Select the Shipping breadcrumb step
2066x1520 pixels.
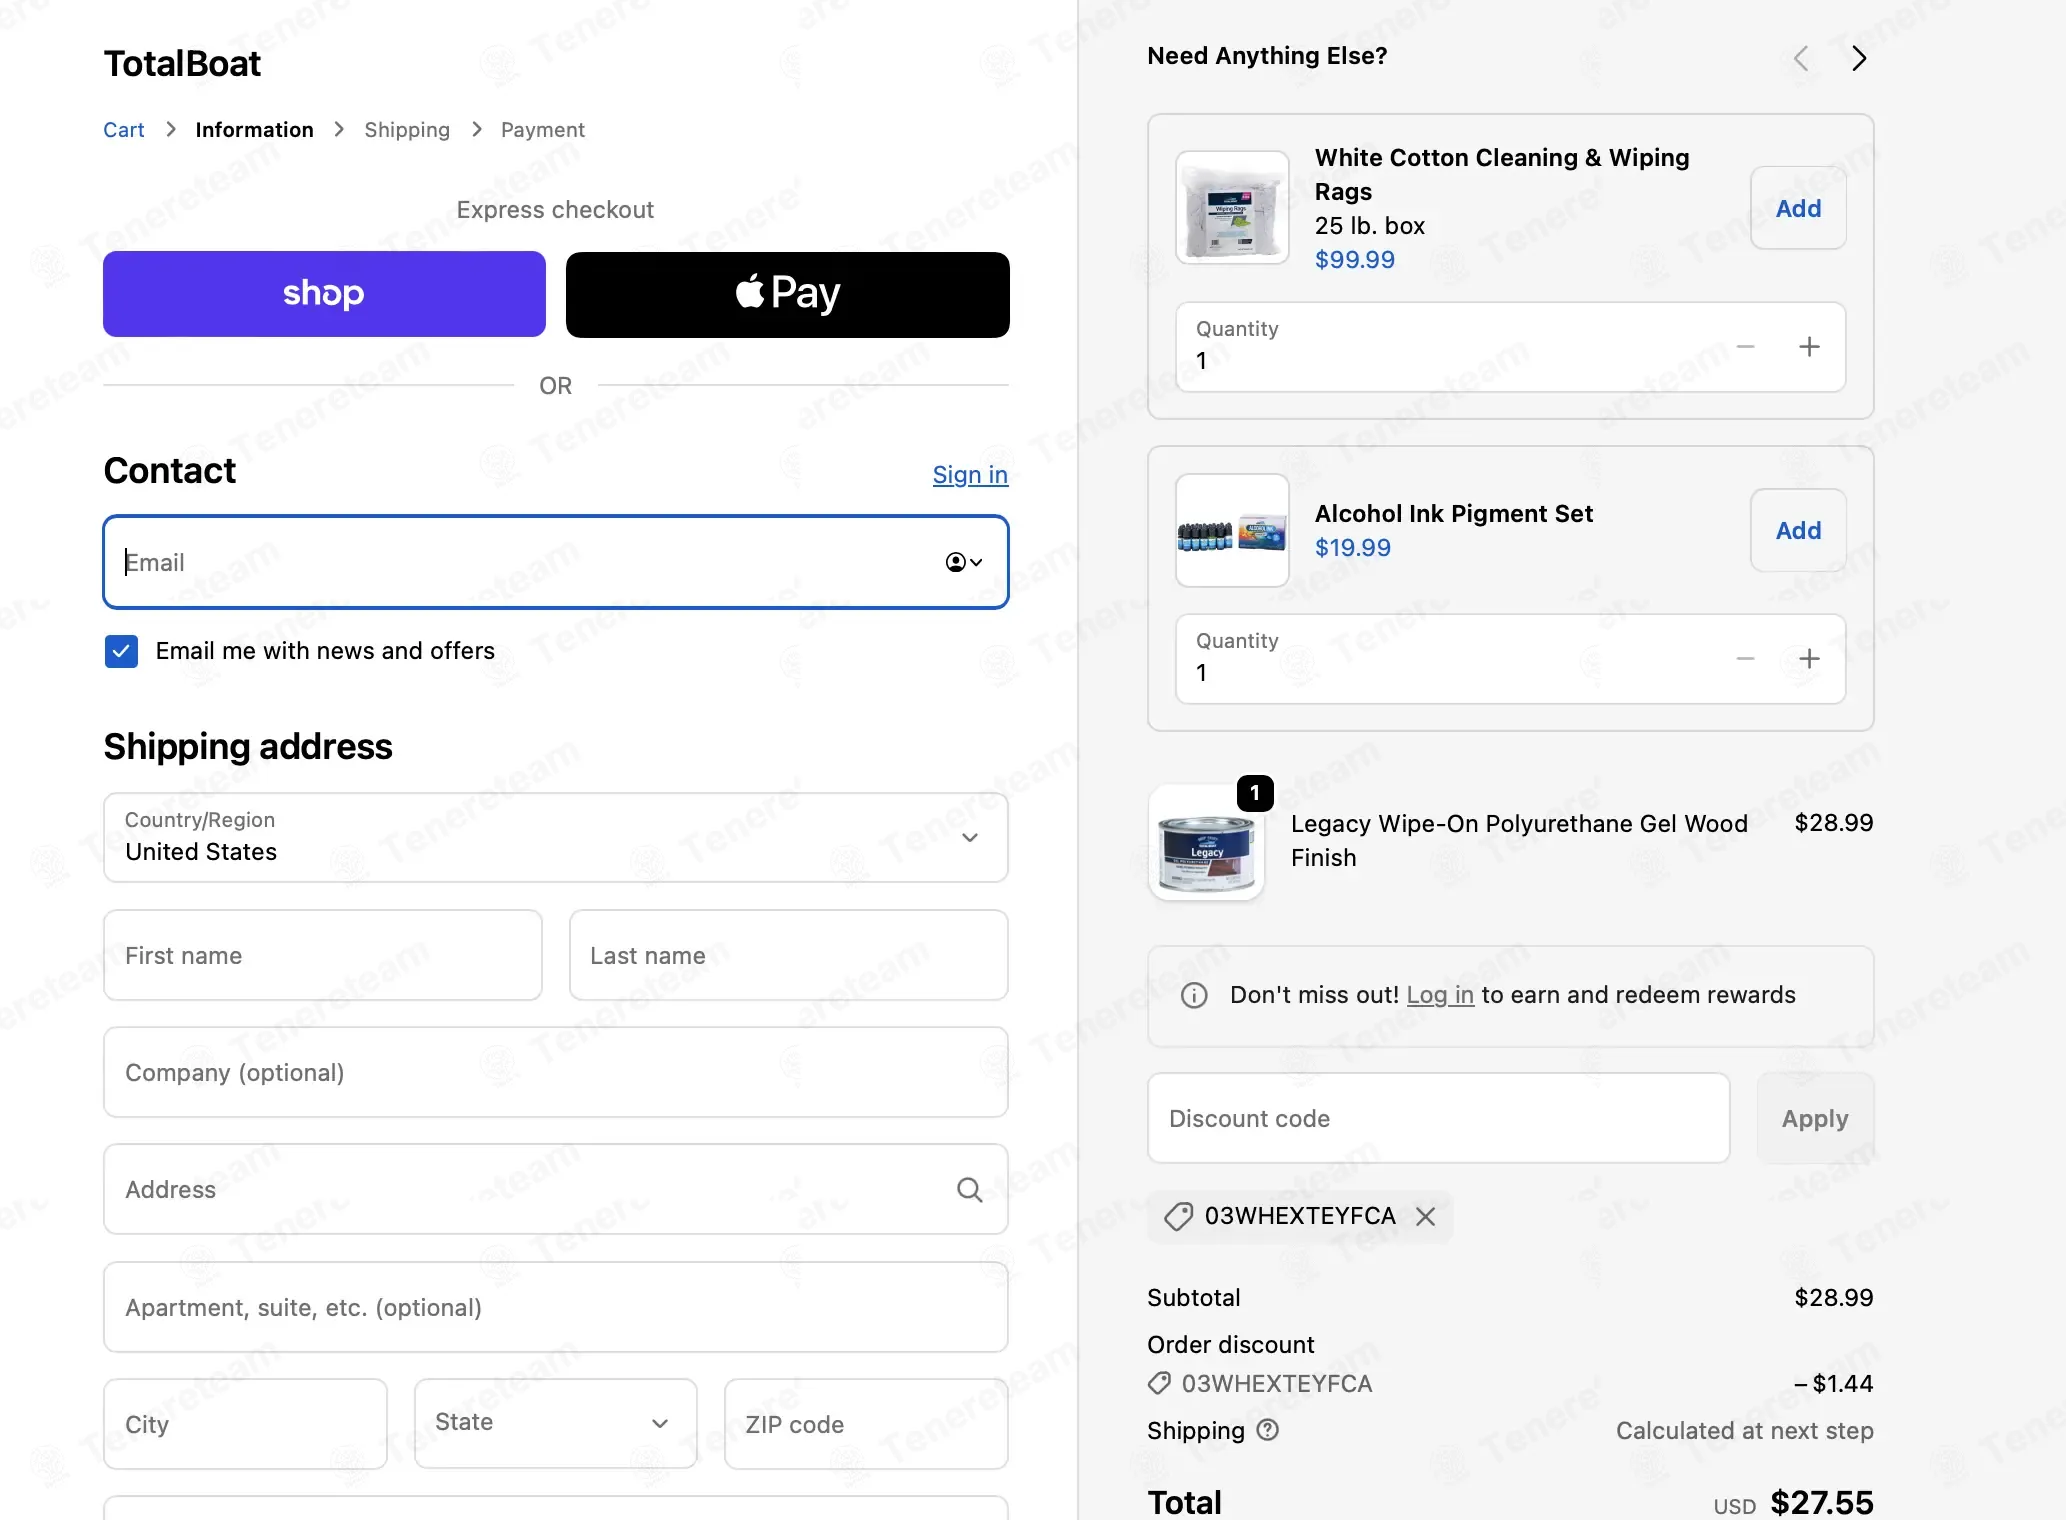[x=407, y=130]
